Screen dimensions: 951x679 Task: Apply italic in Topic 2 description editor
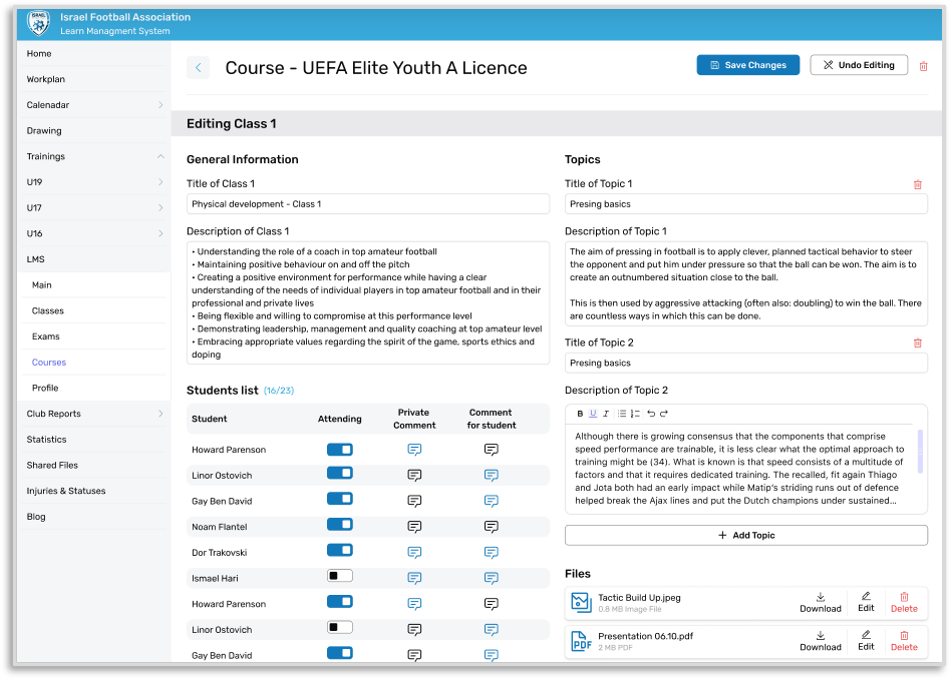605,413
